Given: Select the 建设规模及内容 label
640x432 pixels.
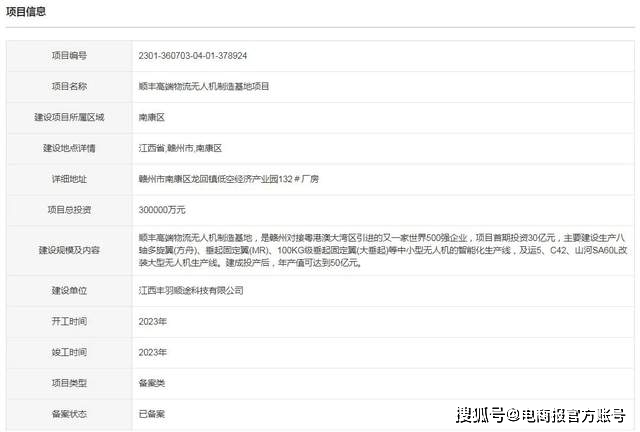Looking at the screenshot, I should (69, 250).
